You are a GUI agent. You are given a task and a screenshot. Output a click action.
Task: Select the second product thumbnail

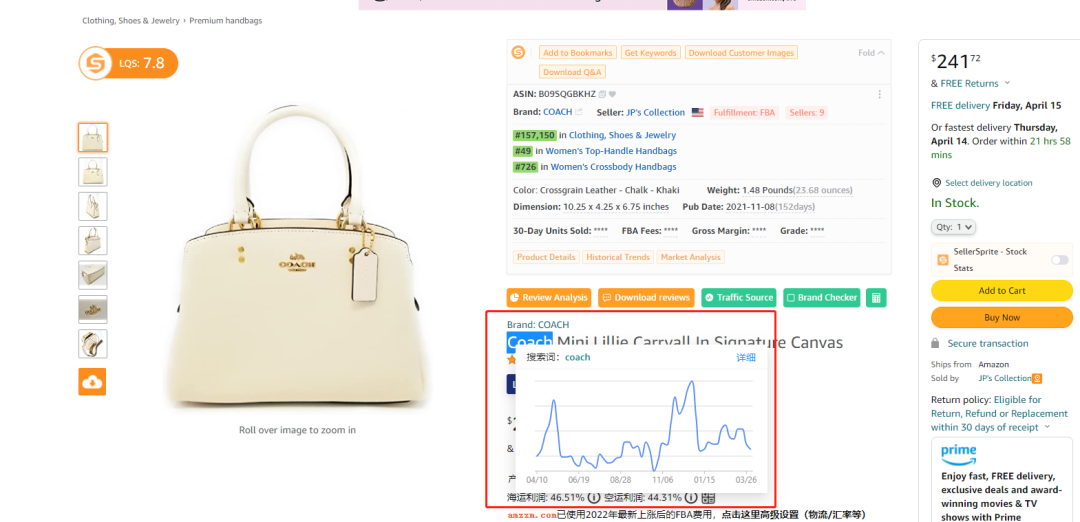pyautogui.click(x=92, y=172)
